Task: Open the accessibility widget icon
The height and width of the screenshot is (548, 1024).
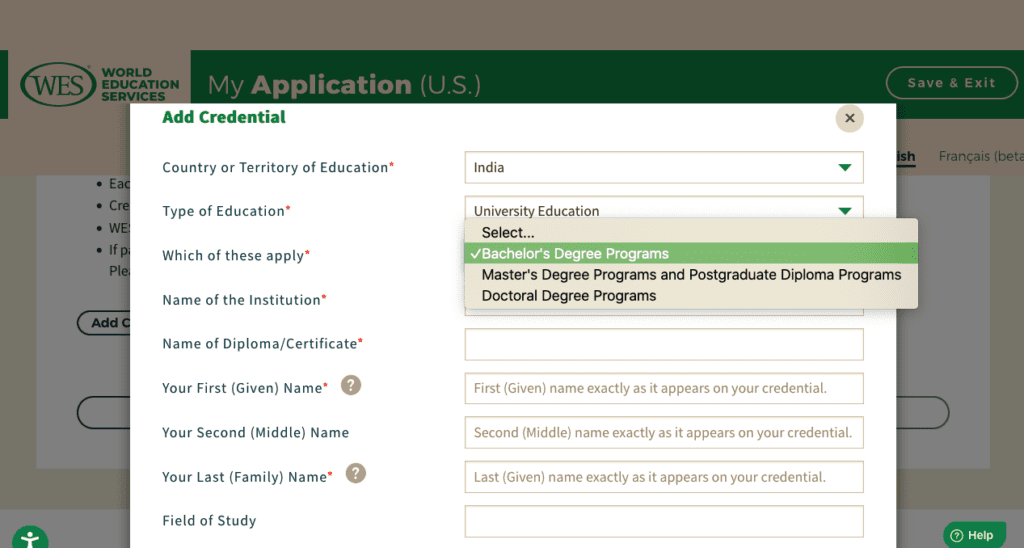Action: [30, 538]
